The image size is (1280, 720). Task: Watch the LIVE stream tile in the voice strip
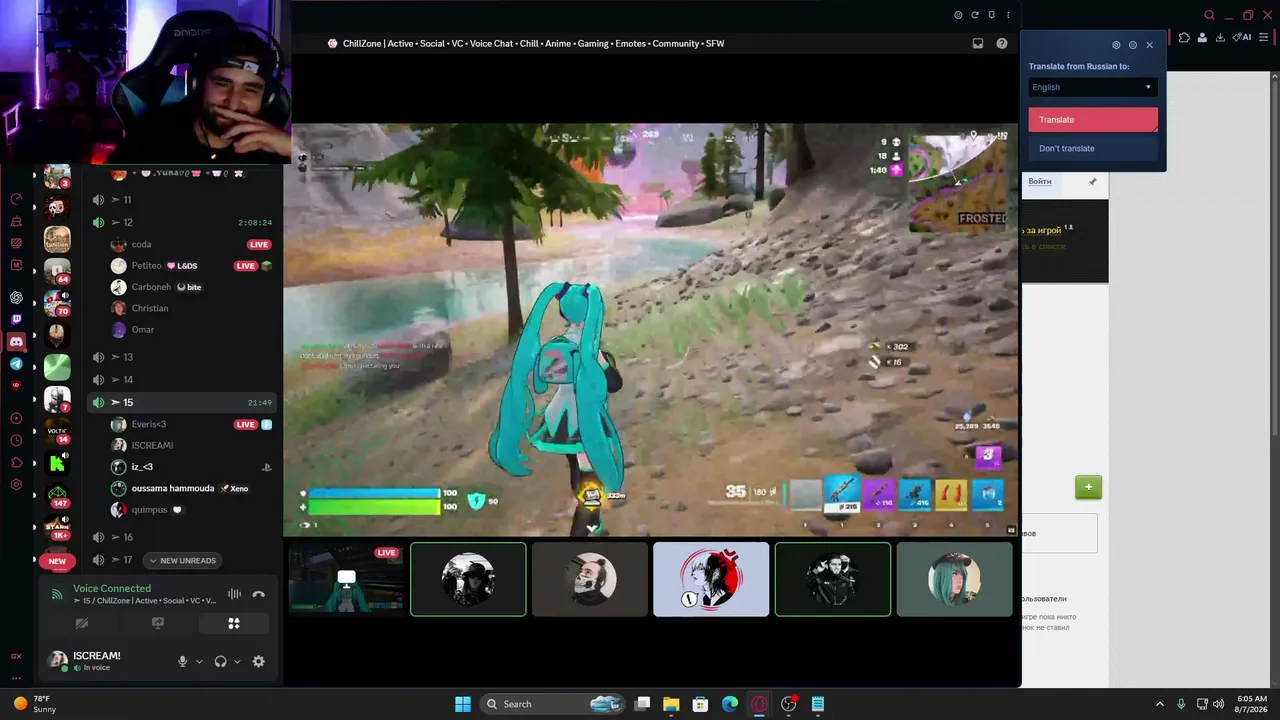click(x=346, y=579)
